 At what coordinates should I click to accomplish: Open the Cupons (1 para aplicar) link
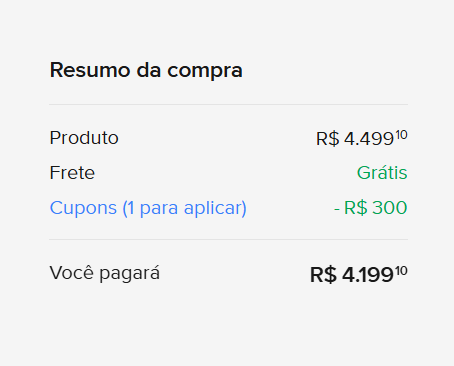point(148,208)
